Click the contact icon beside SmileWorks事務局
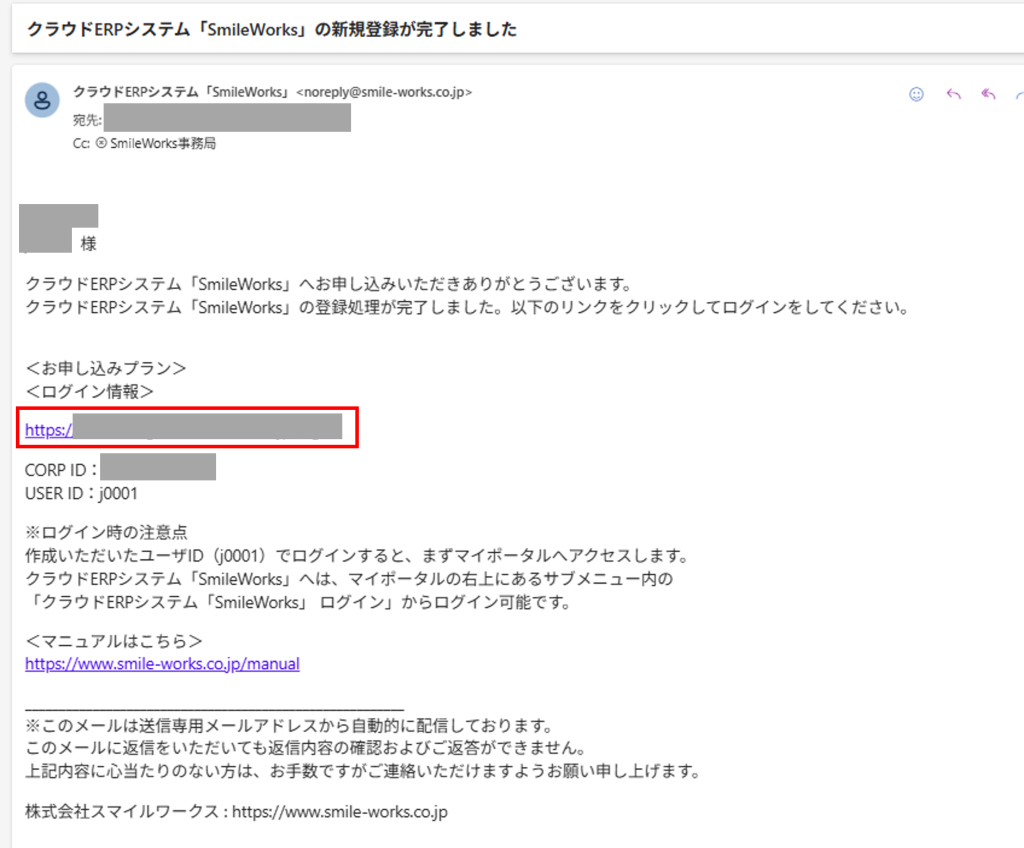Screen dimensions: 1024x848 (101, 143)
